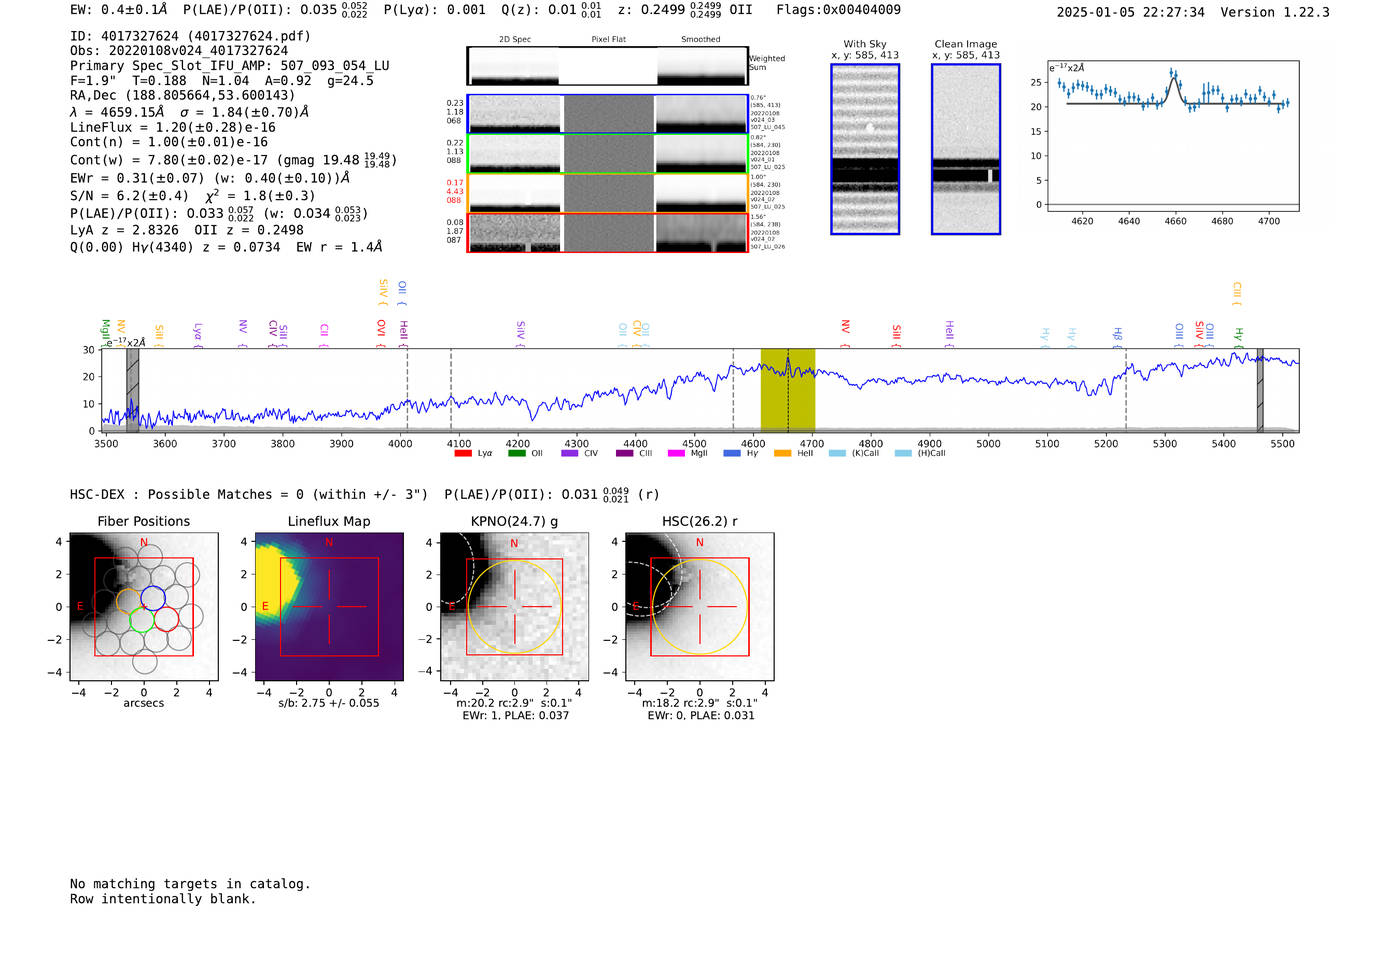Click 'Q(z): 0.01' in the header
The height and width of the screenshot is (953, 1400).
[x=538, y=10]
